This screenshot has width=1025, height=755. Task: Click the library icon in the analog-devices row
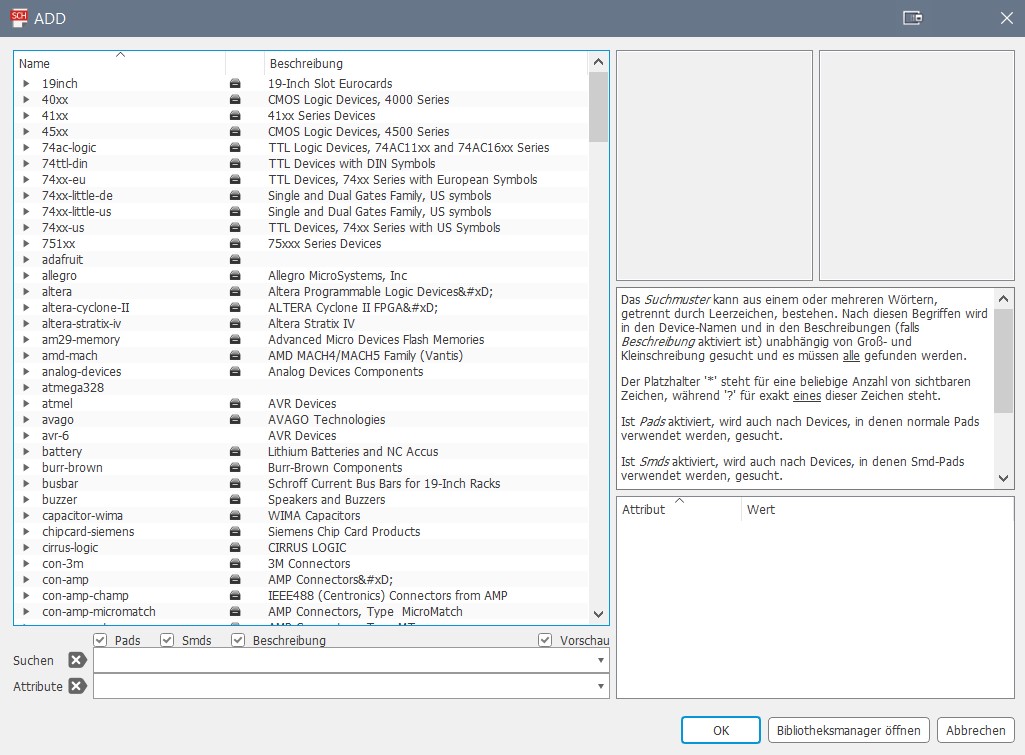(235, 371)
